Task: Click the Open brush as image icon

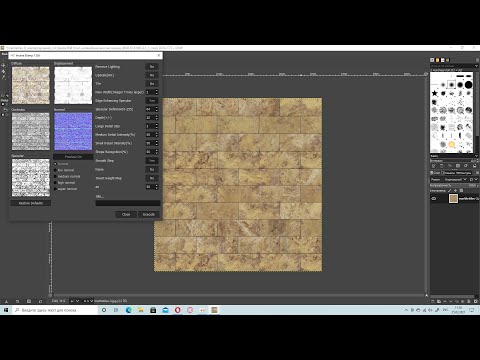Action: [474, 166]
